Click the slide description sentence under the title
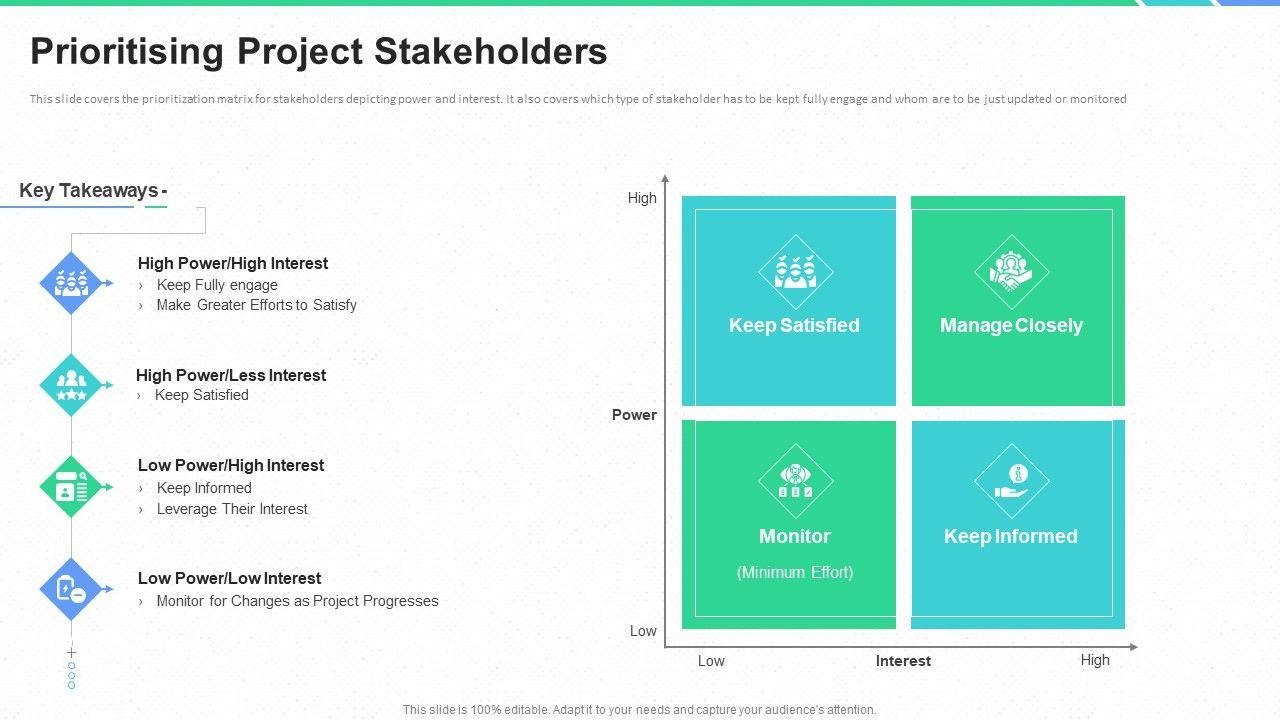This screenshot has width=1280, height=720. (x=578, y=99)
